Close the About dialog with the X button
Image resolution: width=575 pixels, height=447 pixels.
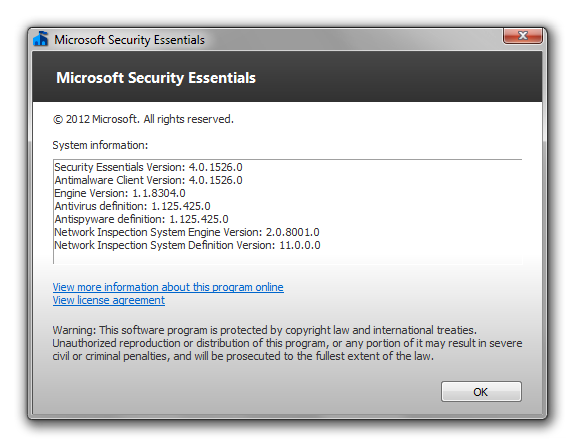point(523,36)
